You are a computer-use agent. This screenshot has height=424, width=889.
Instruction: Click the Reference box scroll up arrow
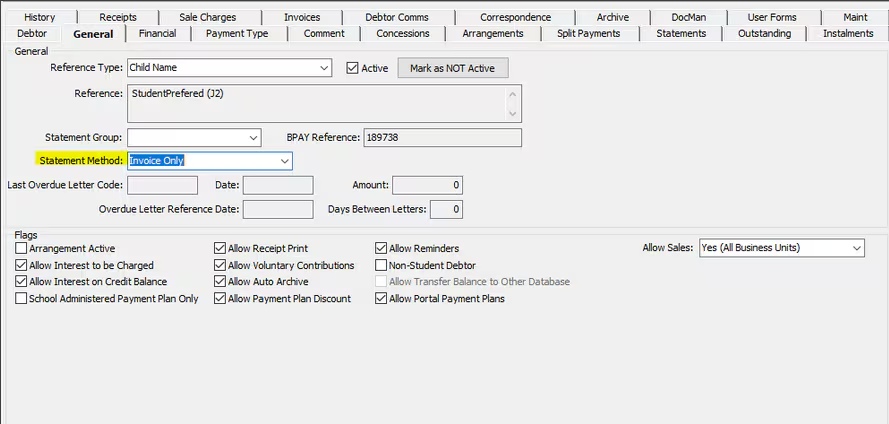pyautogui.click(x=513, y=94)
